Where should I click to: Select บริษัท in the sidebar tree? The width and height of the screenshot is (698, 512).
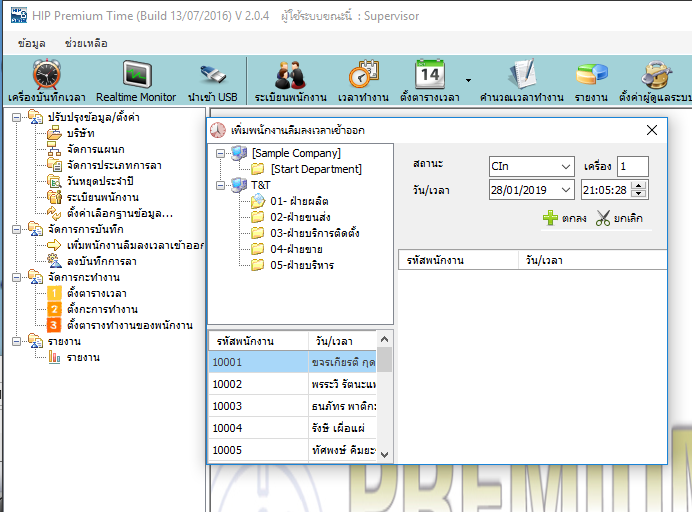(81, 134)
